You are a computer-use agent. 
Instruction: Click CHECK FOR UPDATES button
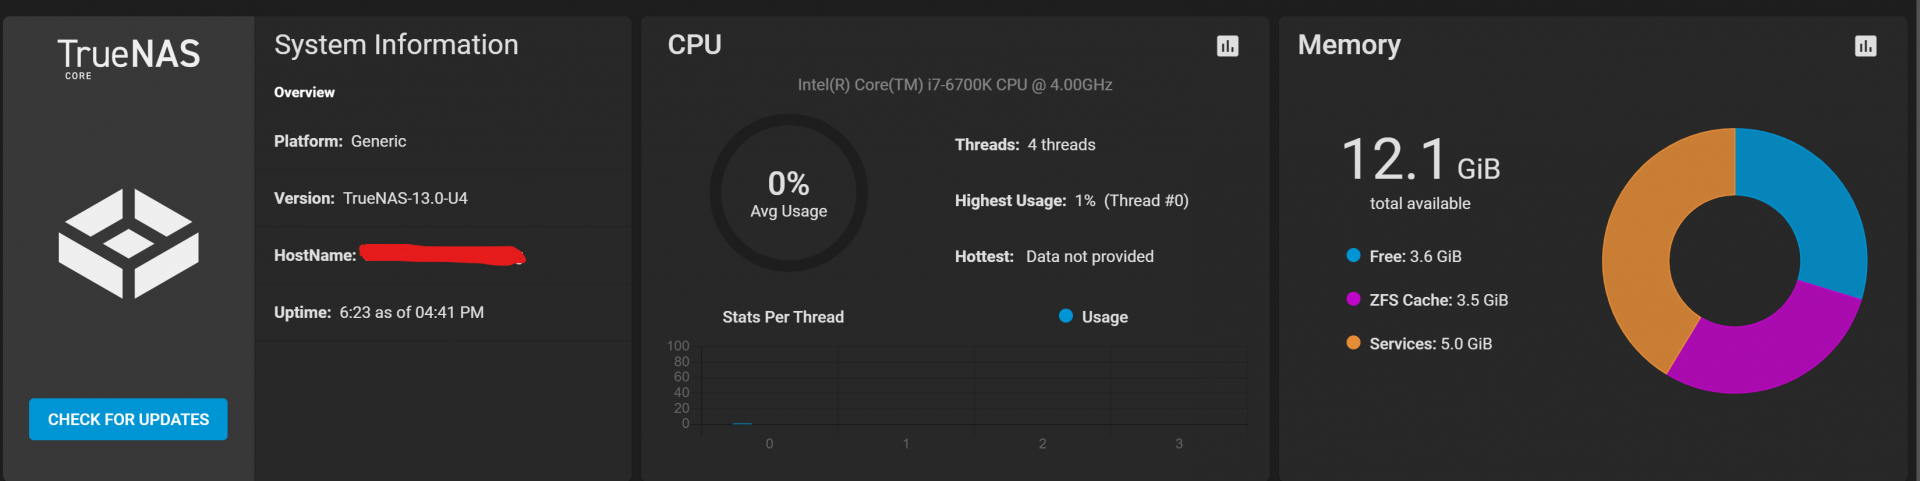pos(128,419)
